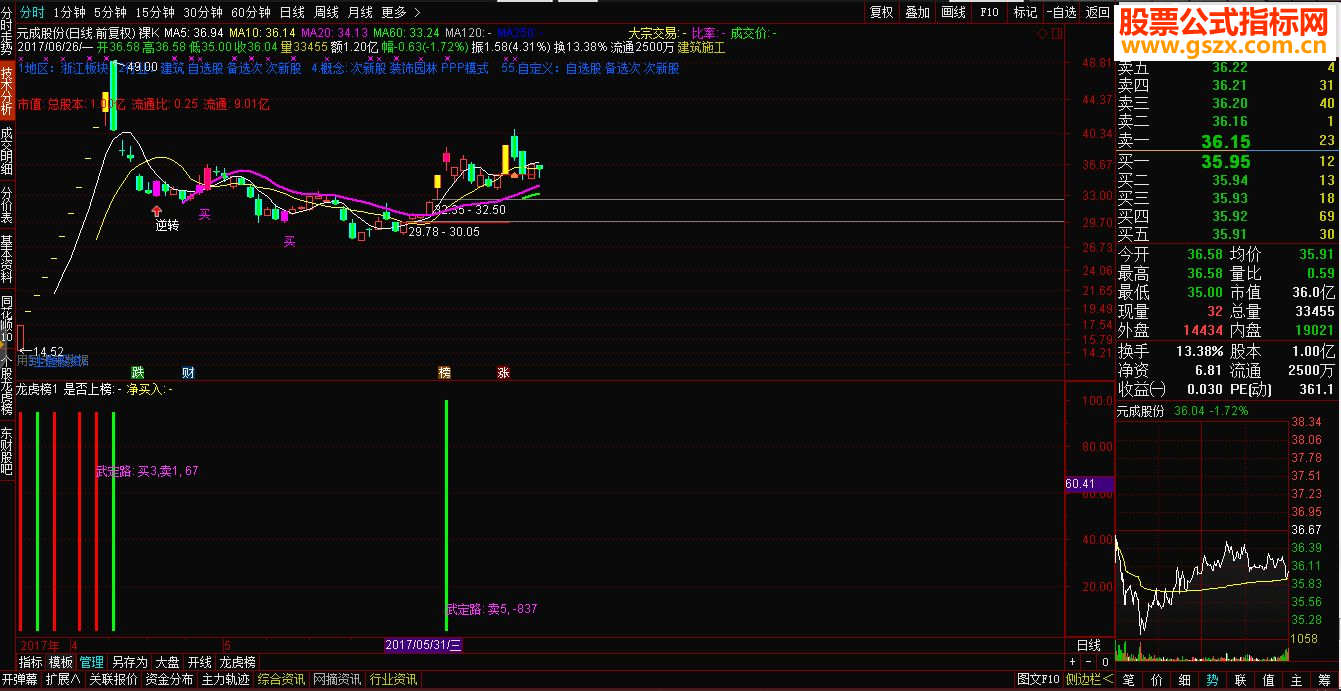Image resolution: width=1341 pixels, height=691 pixels.
Task: Click the 财 marker below chart
Action: coord(188,372)
